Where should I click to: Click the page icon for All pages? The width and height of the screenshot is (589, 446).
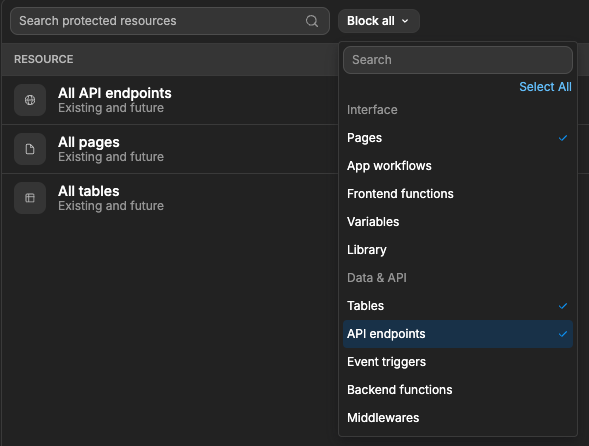30,149
